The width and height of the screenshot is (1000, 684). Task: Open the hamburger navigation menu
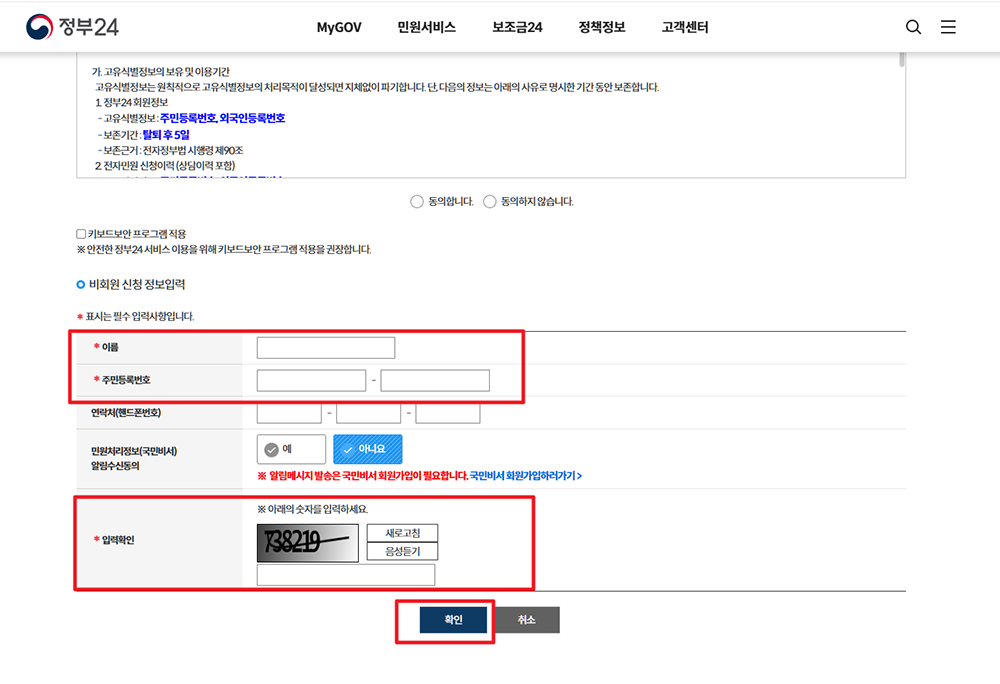(948, 27)
